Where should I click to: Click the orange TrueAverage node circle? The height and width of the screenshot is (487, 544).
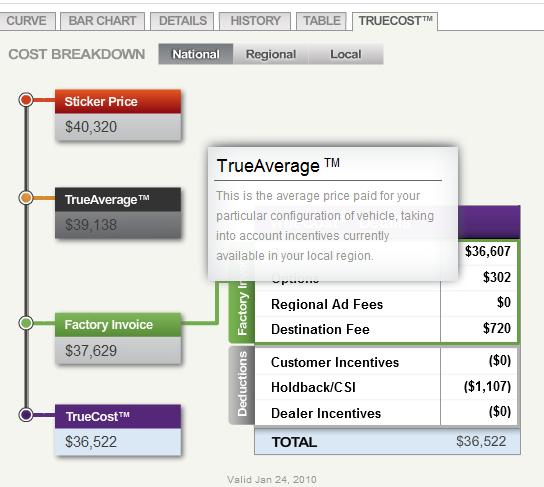[26, 198]
